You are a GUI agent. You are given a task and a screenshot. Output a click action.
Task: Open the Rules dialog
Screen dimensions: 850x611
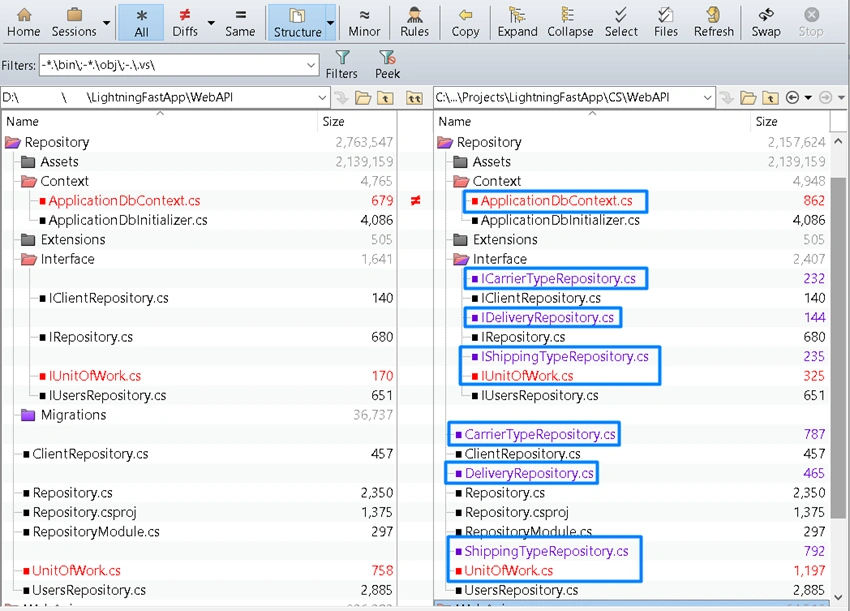(x=414, y=22)
